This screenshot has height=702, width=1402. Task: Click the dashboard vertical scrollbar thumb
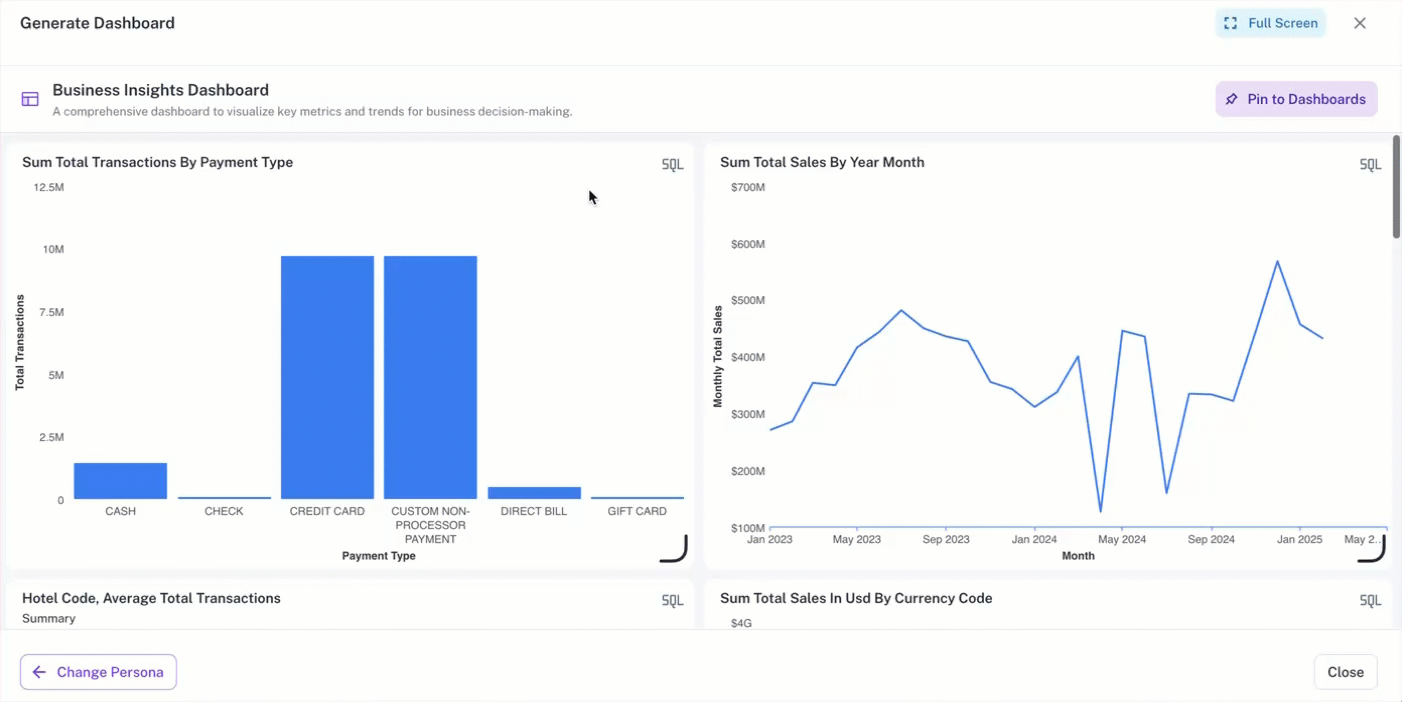point(1396,187)
